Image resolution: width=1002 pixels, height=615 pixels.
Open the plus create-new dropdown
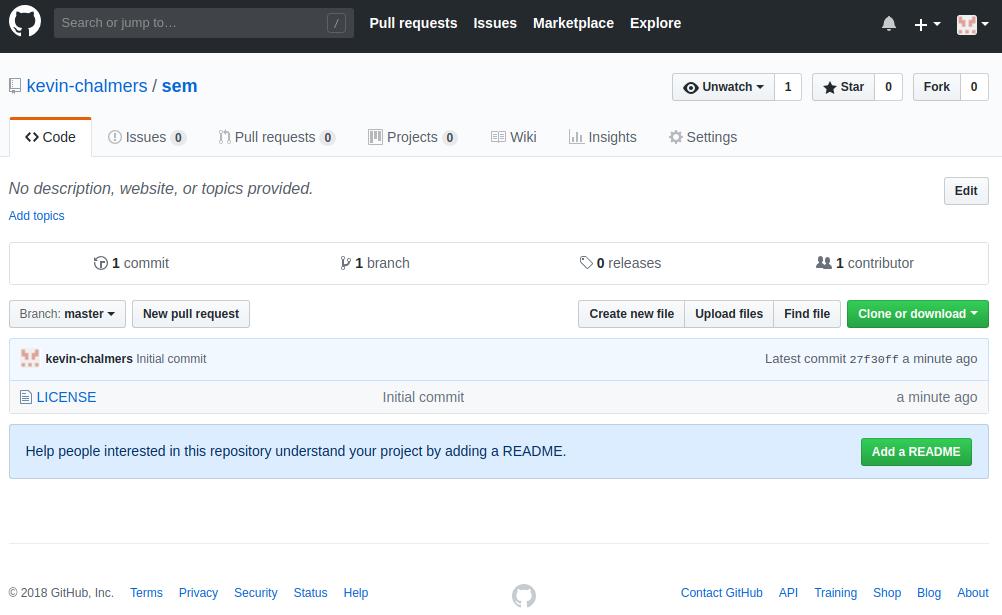[x=927, y=24]
